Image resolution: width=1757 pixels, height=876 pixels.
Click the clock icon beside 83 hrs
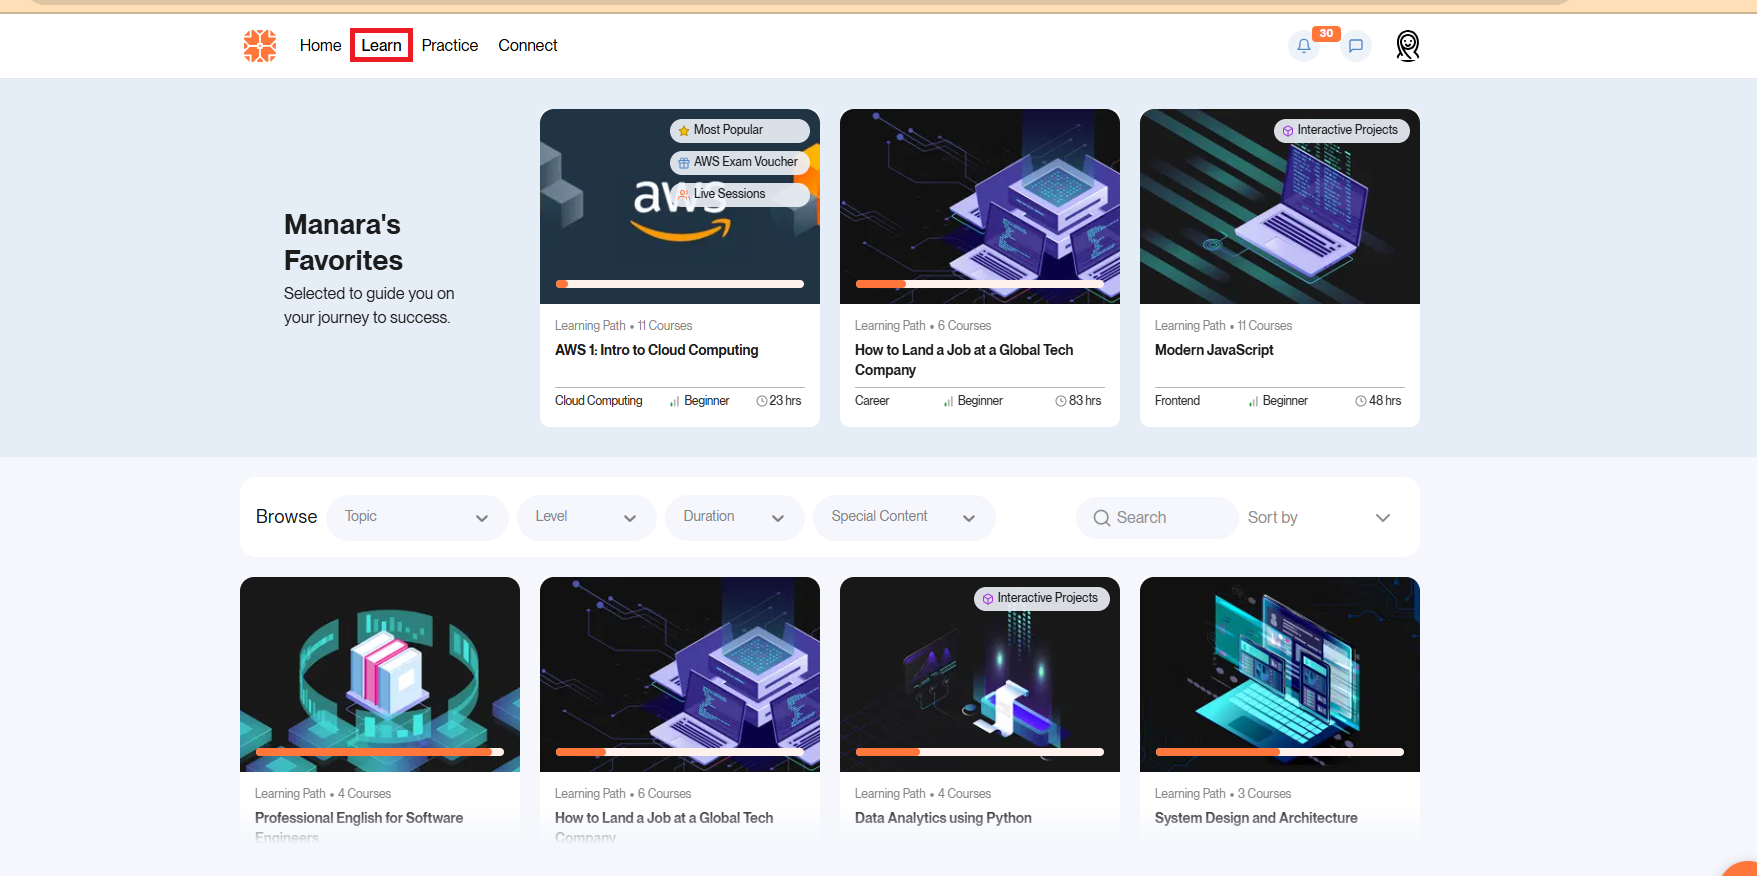click(1061, 401)
